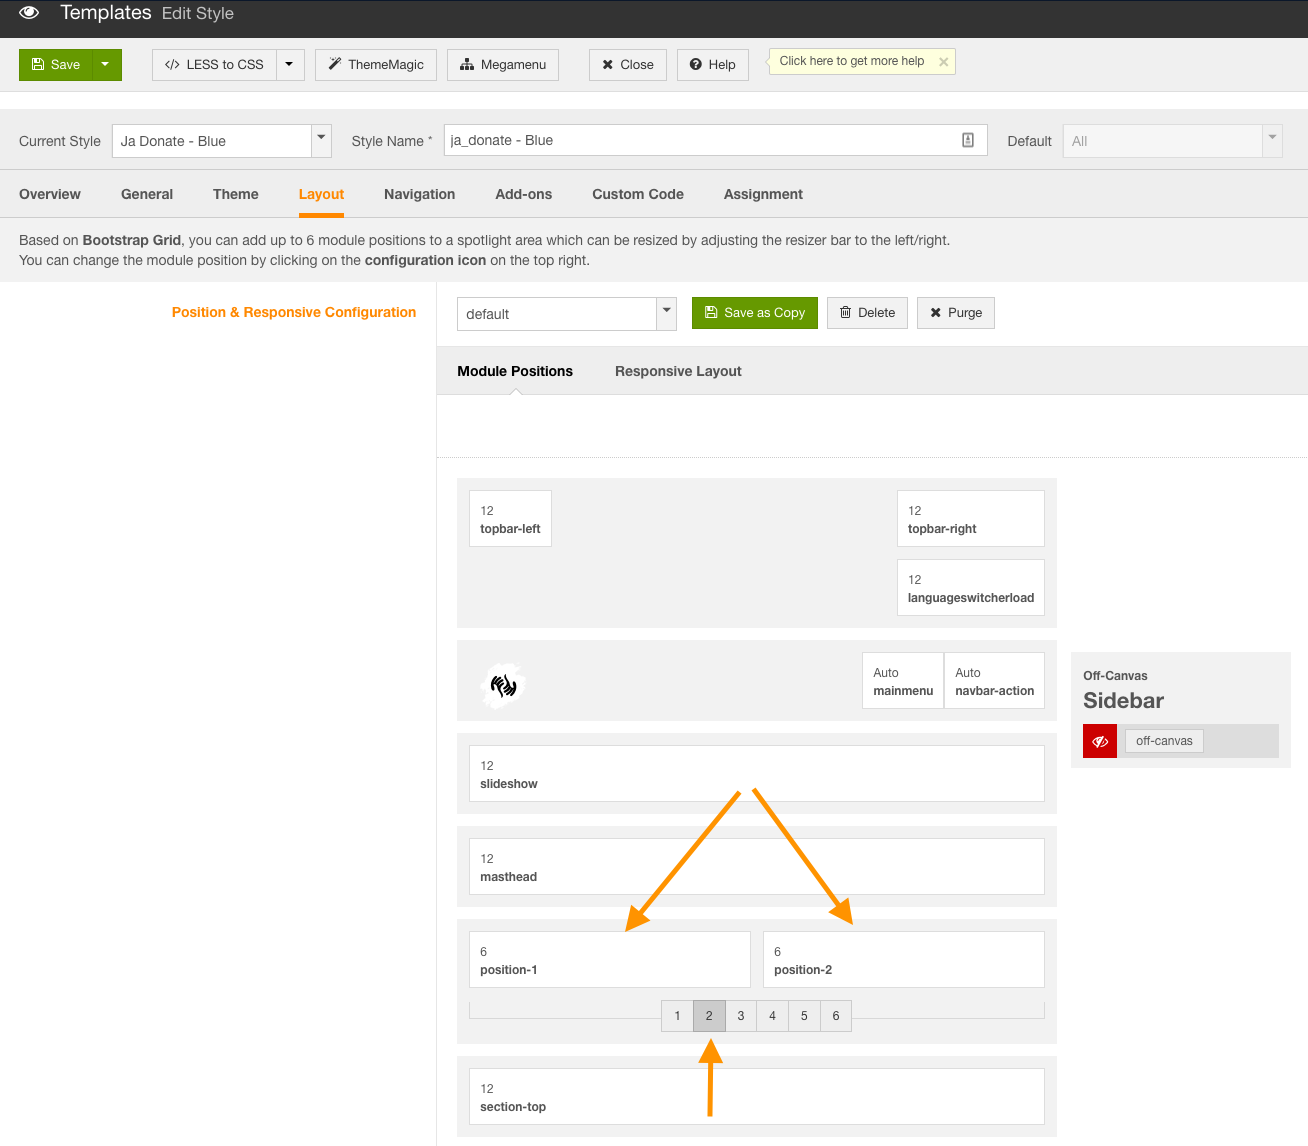Select the slideshow module position
The image size is (1308, 1146).
point(756,774)
